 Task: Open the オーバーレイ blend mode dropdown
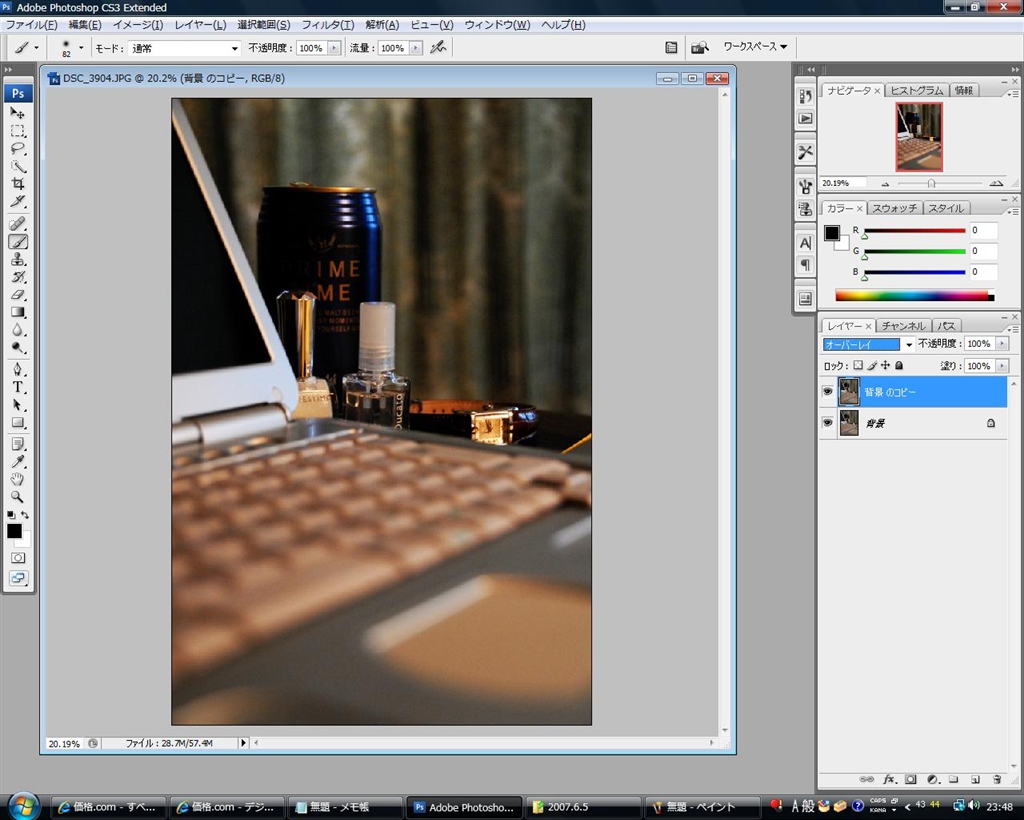pyautogui.click(x=867, y=344)
